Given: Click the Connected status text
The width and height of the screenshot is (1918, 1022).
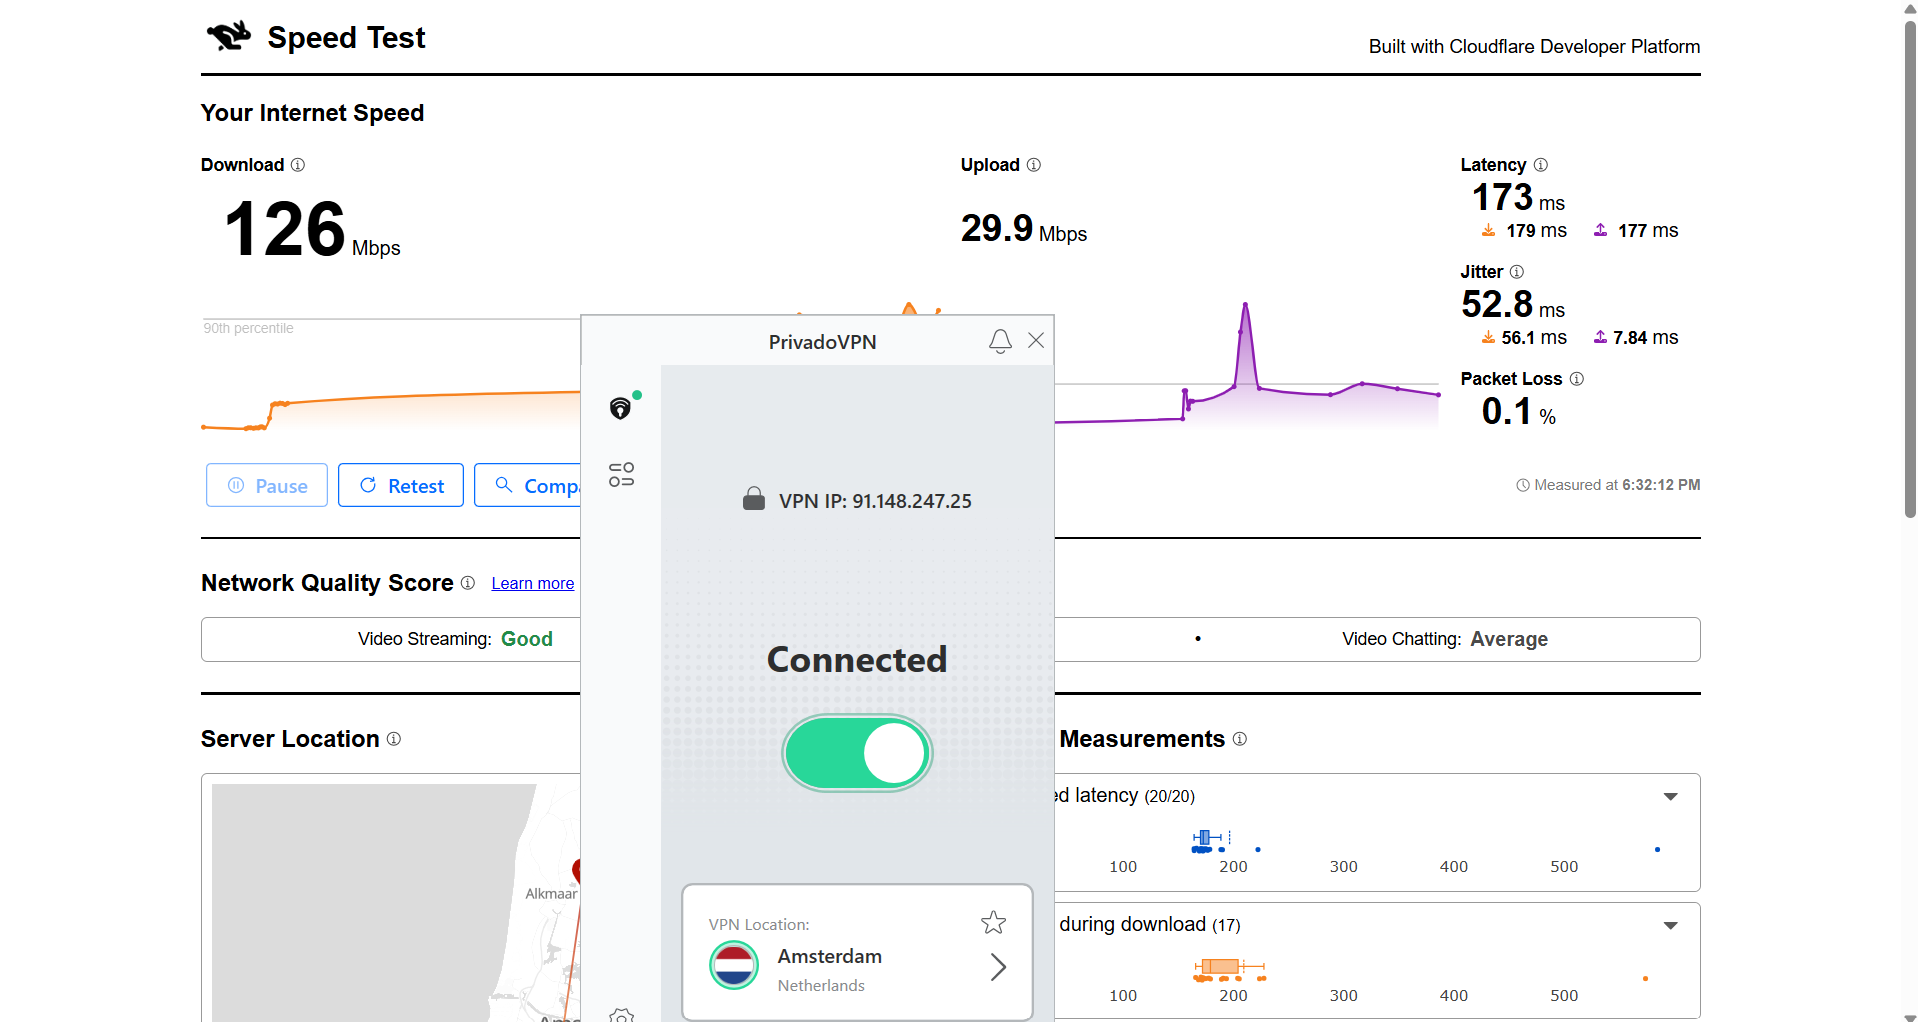Looking at the screenshot, I should coord(857,659).
